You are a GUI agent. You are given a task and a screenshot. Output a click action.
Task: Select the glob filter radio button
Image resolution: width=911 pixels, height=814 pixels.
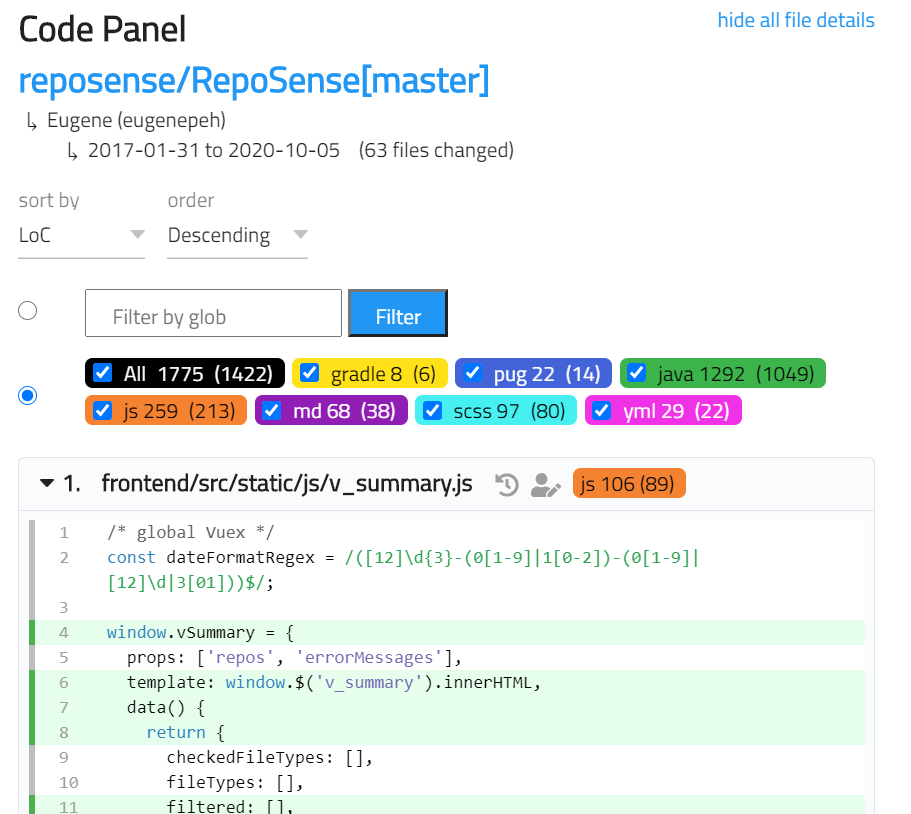point(27,310)
